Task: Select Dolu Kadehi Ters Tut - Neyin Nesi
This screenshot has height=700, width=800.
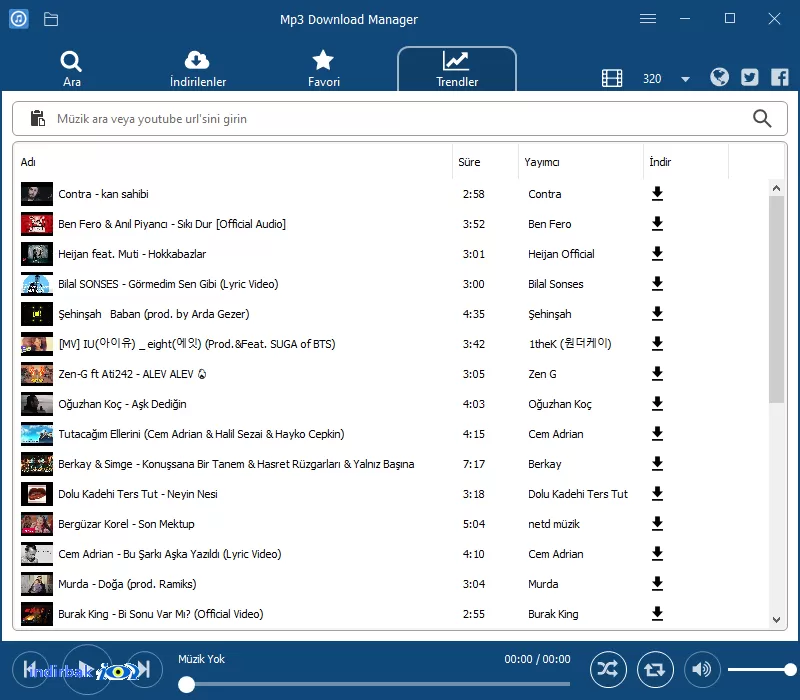Action: (138, 494)
